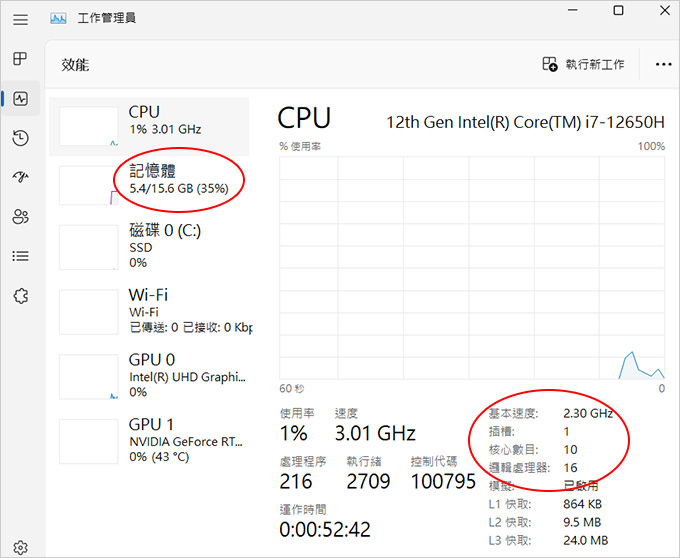The image size is (680, 558).
Task: Open the Users page icon
Action: (x=20, y=216)
